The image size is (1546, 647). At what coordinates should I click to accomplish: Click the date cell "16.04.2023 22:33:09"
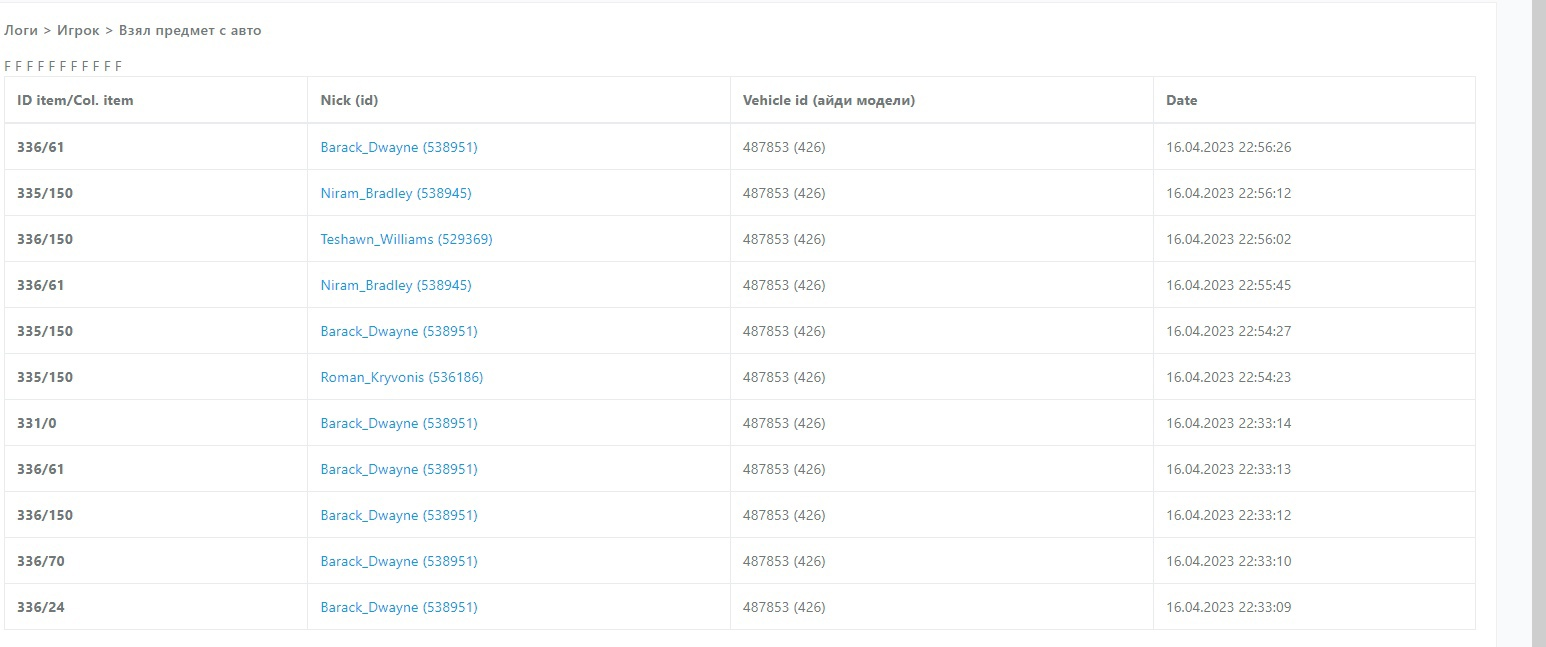point(1228,607)
